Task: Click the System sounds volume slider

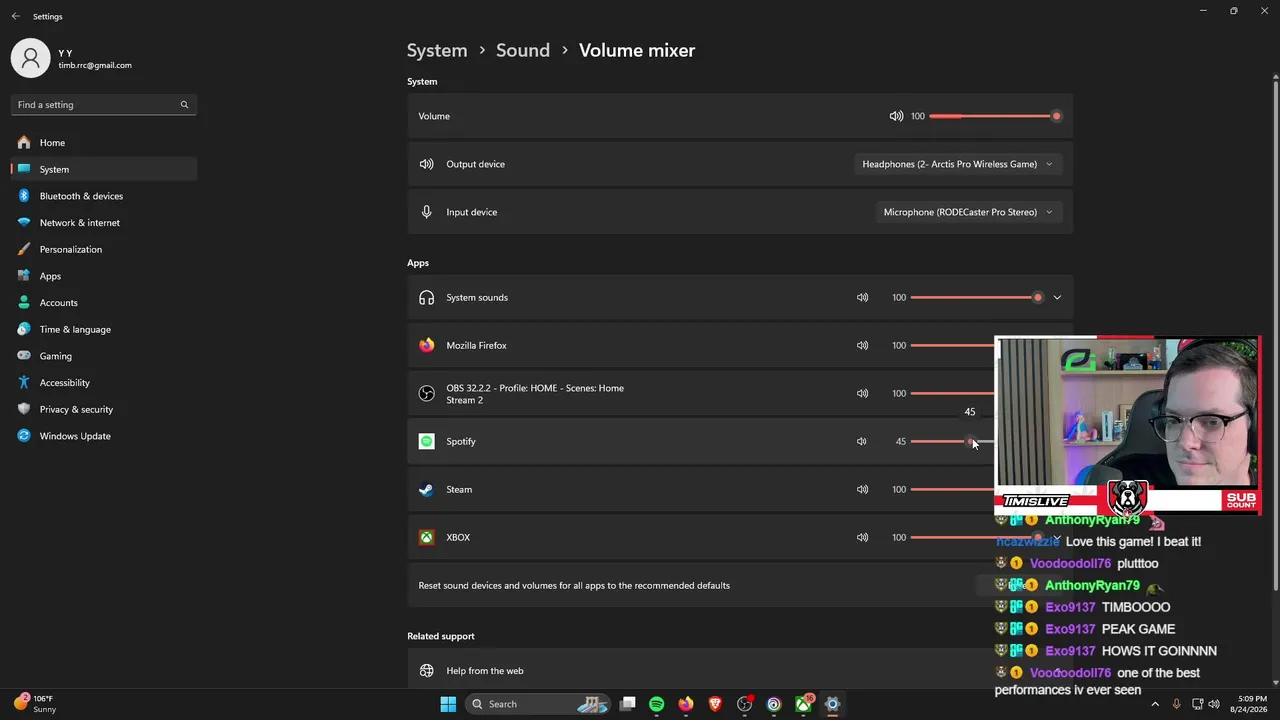Action: tap(977, 297)
